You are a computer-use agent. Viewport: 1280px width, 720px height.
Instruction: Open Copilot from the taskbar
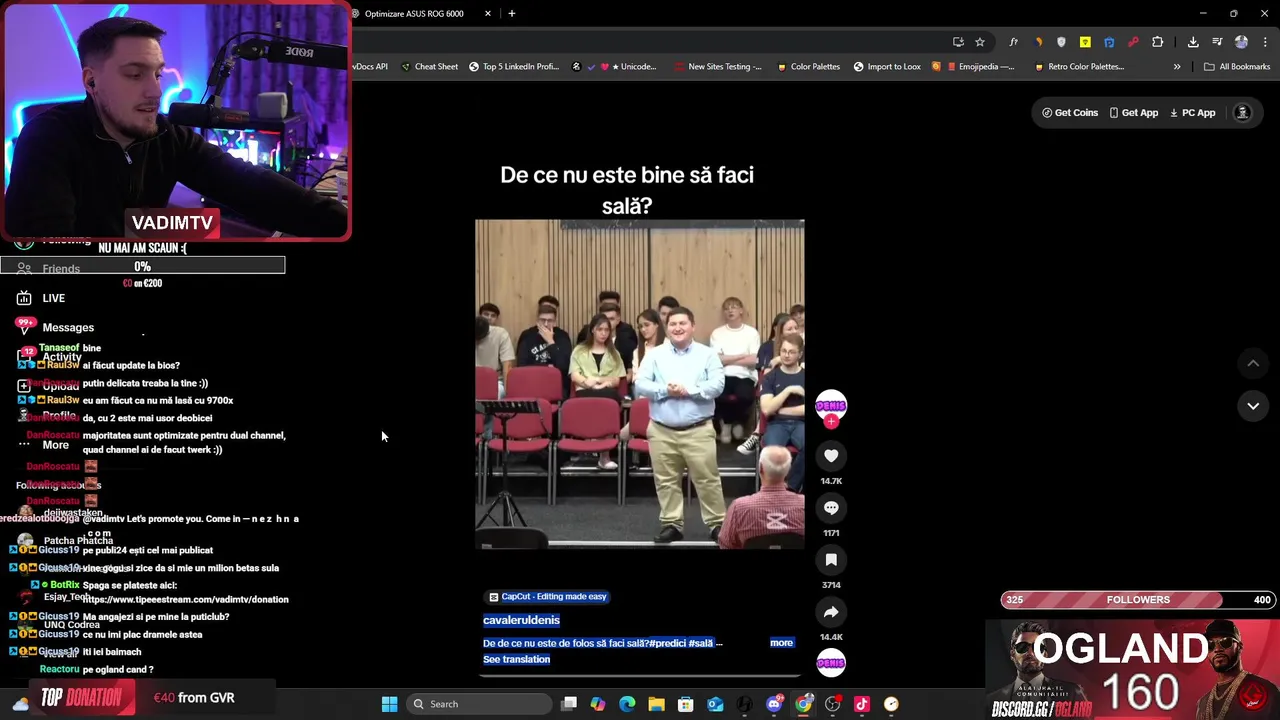598,704
